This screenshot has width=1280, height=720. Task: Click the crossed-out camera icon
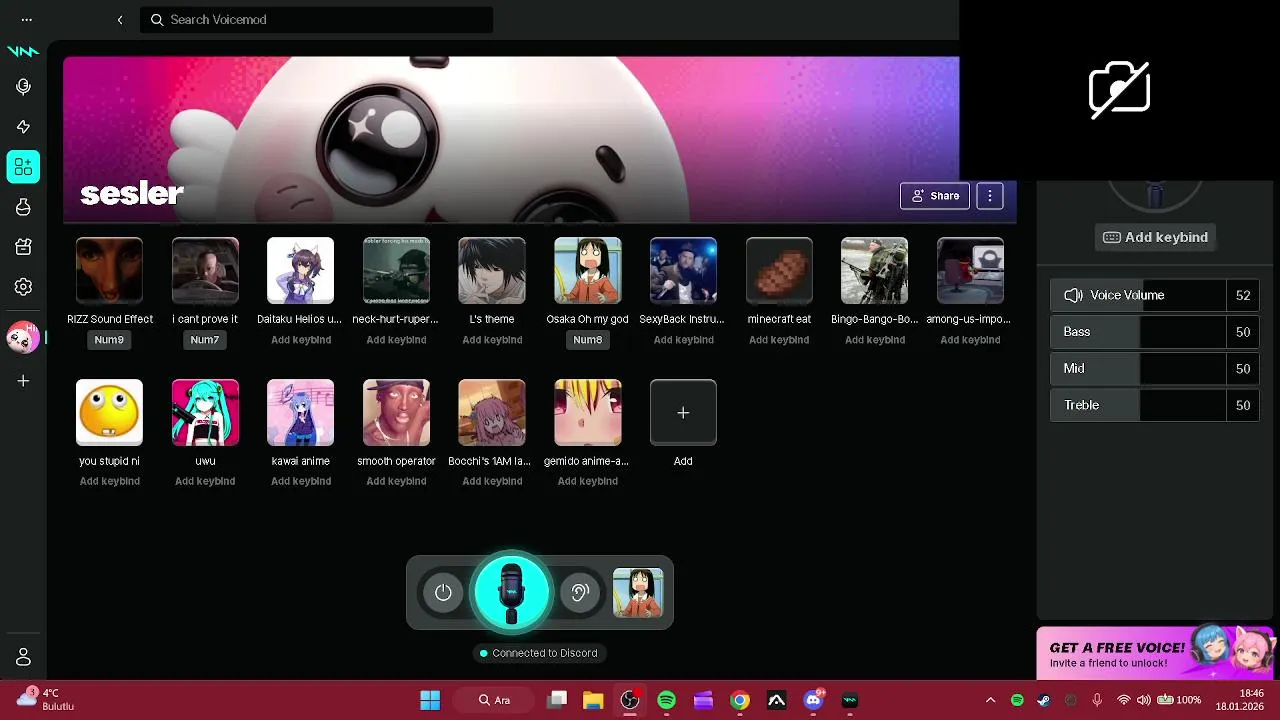click(1119, 90)
